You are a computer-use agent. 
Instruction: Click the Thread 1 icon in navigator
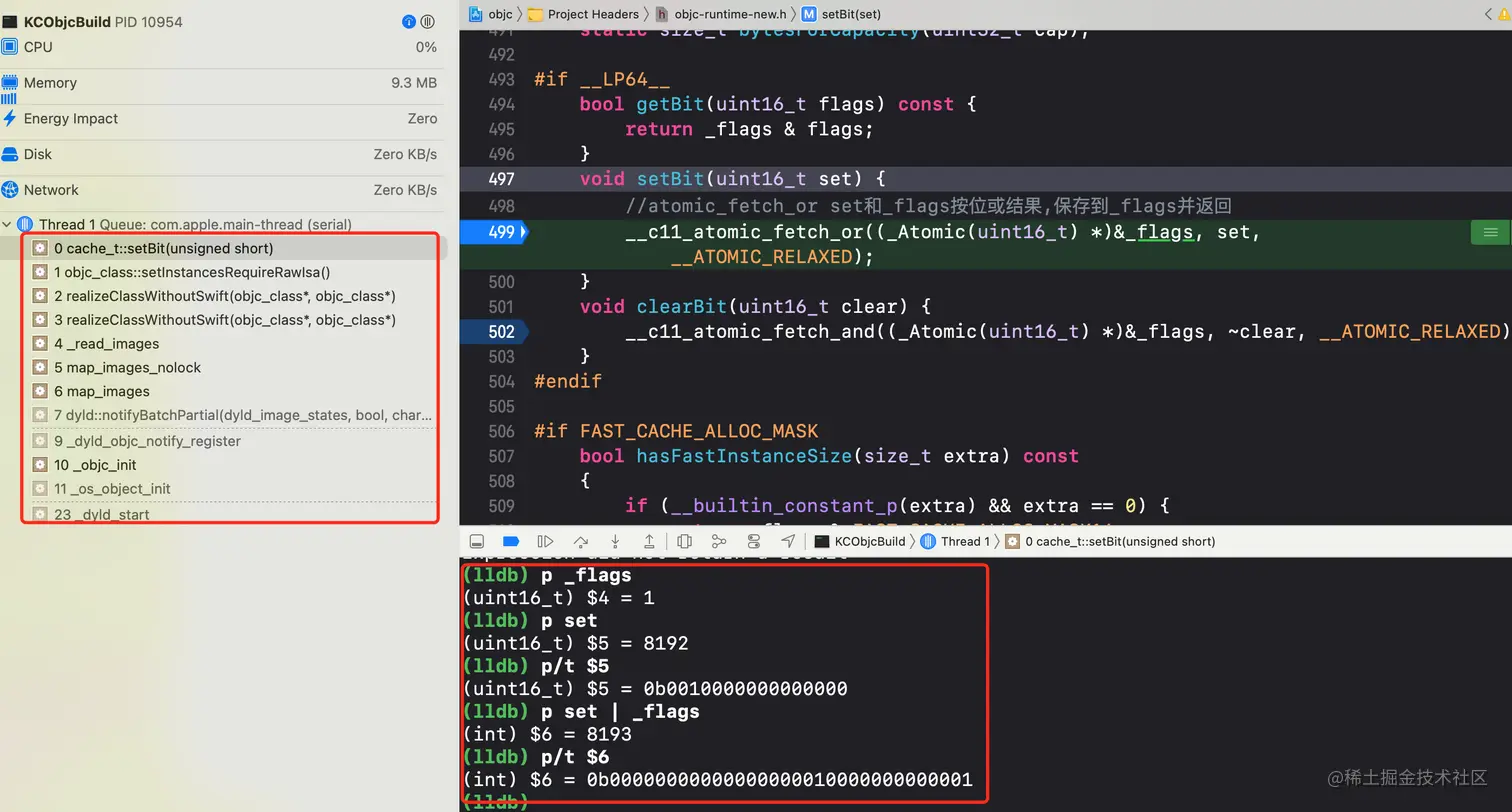(26, 224)
